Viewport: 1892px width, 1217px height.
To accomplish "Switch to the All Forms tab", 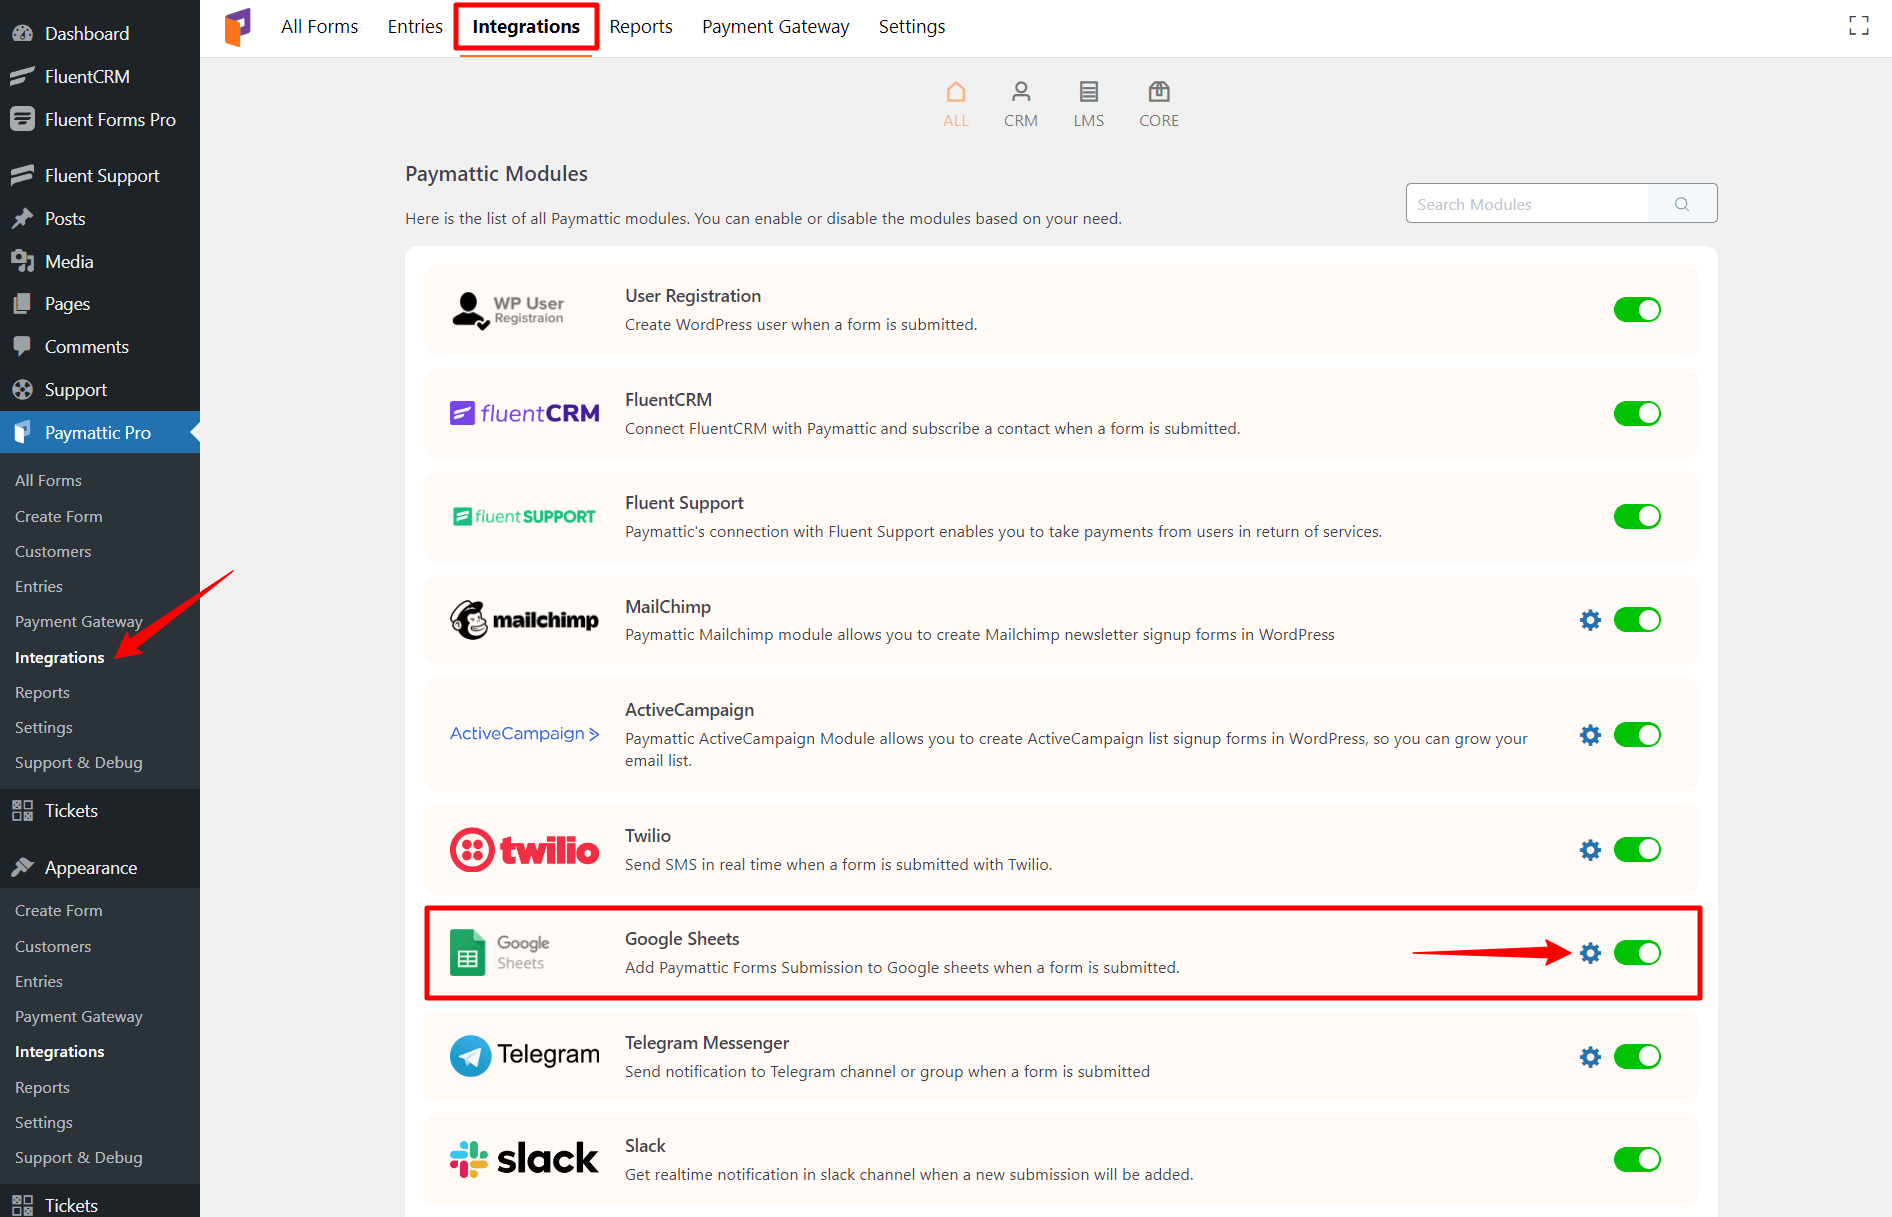I will click(319, 27).
